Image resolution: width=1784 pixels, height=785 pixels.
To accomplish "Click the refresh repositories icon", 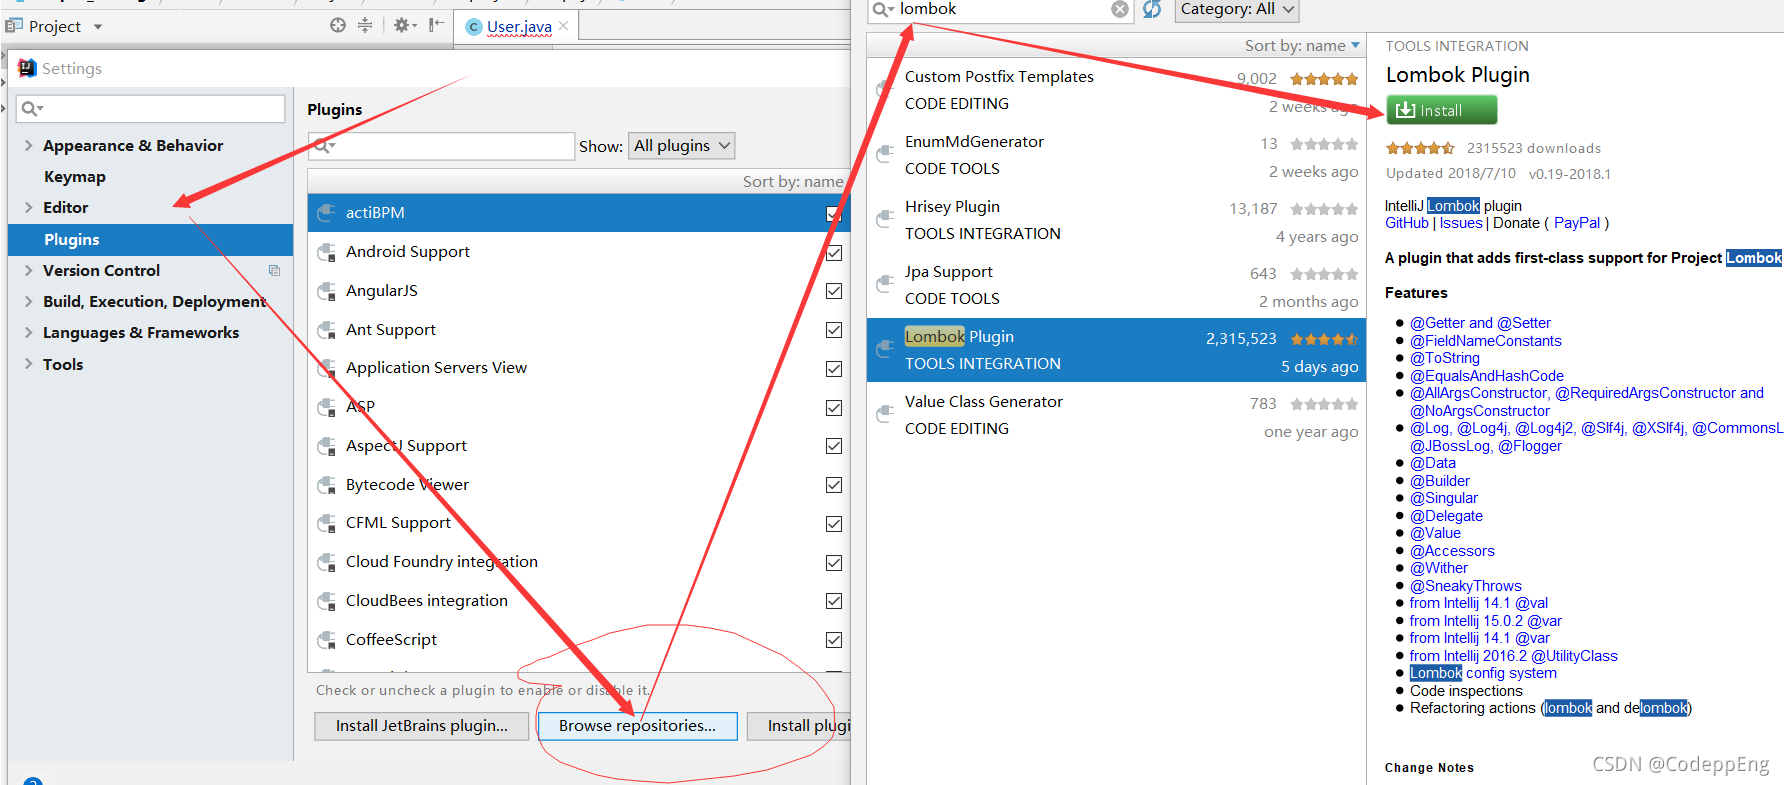I will click(1152, 9).
